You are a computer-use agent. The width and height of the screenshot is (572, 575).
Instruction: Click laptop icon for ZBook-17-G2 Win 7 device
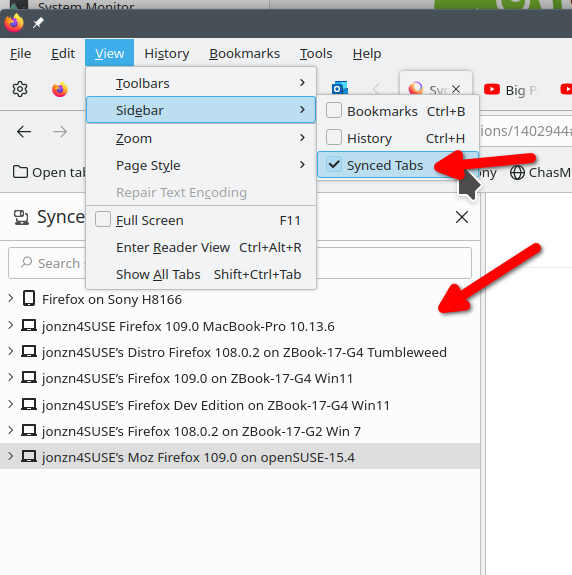tap(29, 430)
